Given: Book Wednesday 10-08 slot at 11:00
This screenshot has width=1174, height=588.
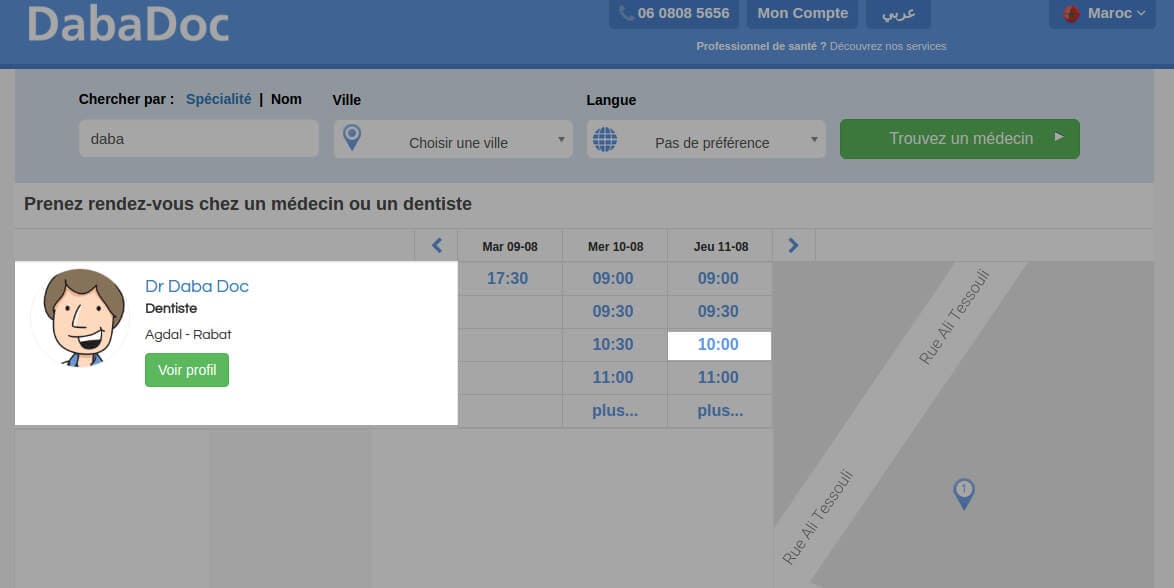Looking at the screenshot, I should (613, 378).
